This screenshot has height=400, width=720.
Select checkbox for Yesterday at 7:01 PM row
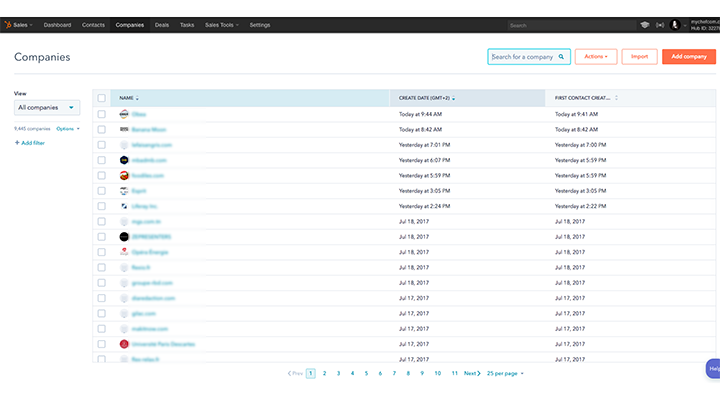coord(101,145)
